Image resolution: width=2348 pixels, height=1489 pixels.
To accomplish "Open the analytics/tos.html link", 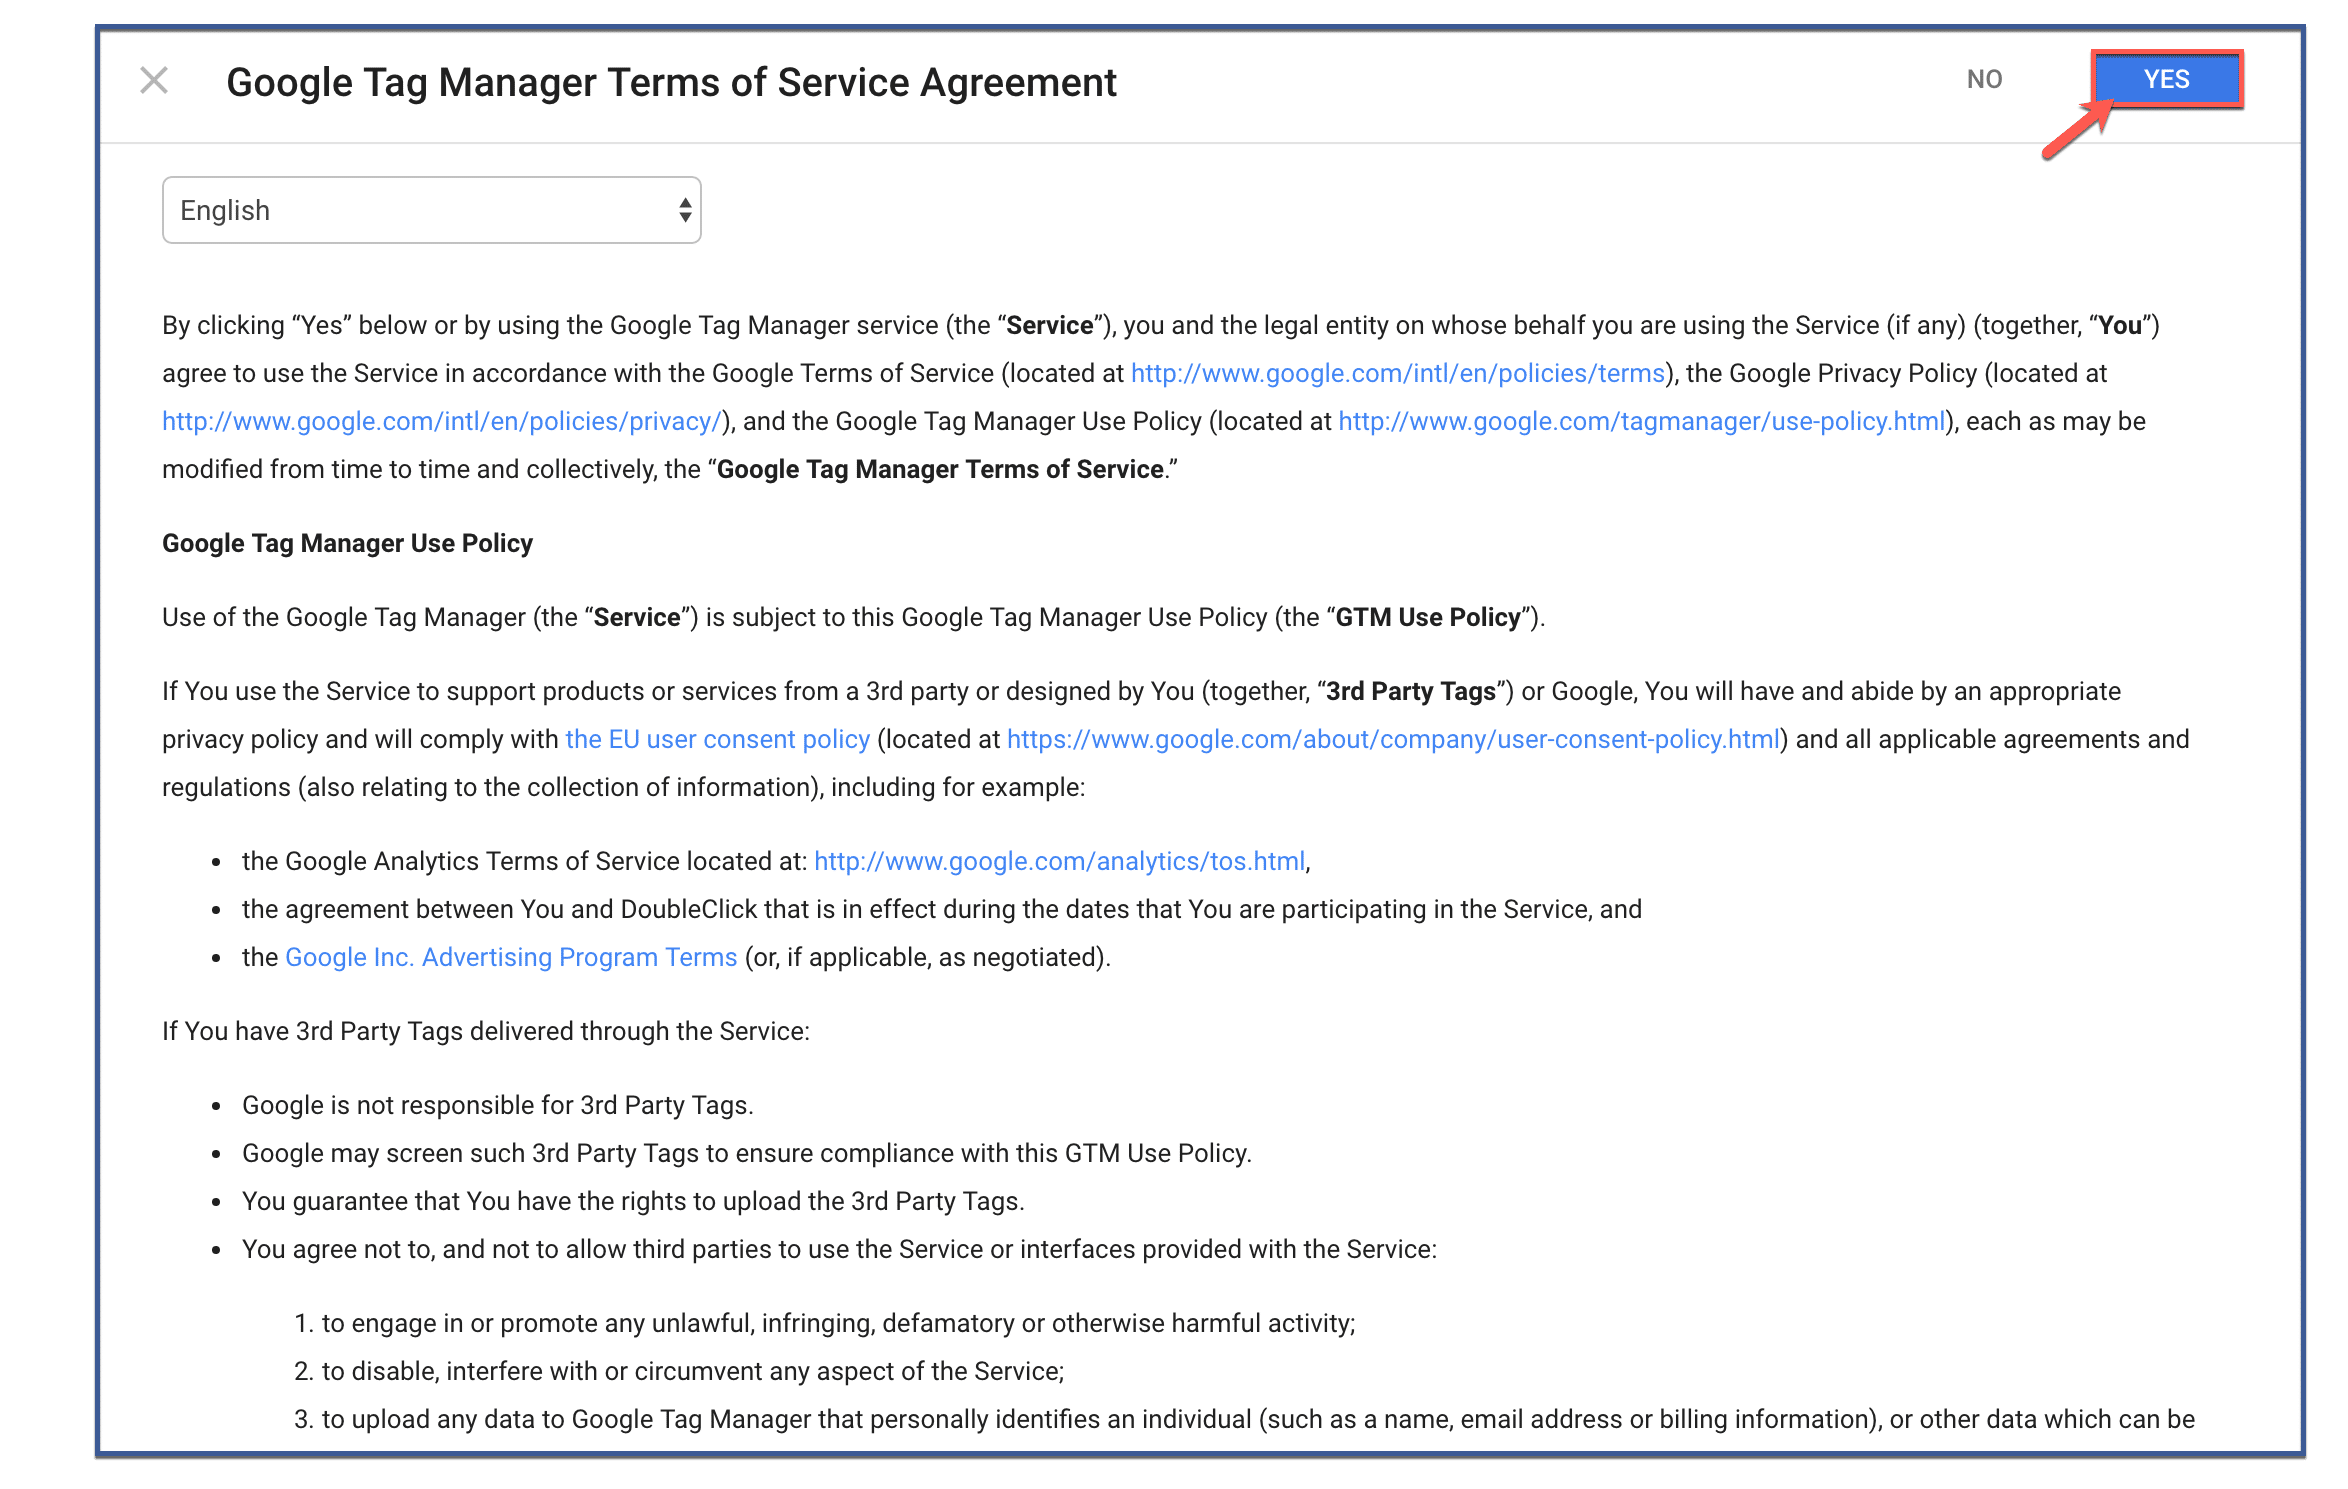I will (1059, 861).
